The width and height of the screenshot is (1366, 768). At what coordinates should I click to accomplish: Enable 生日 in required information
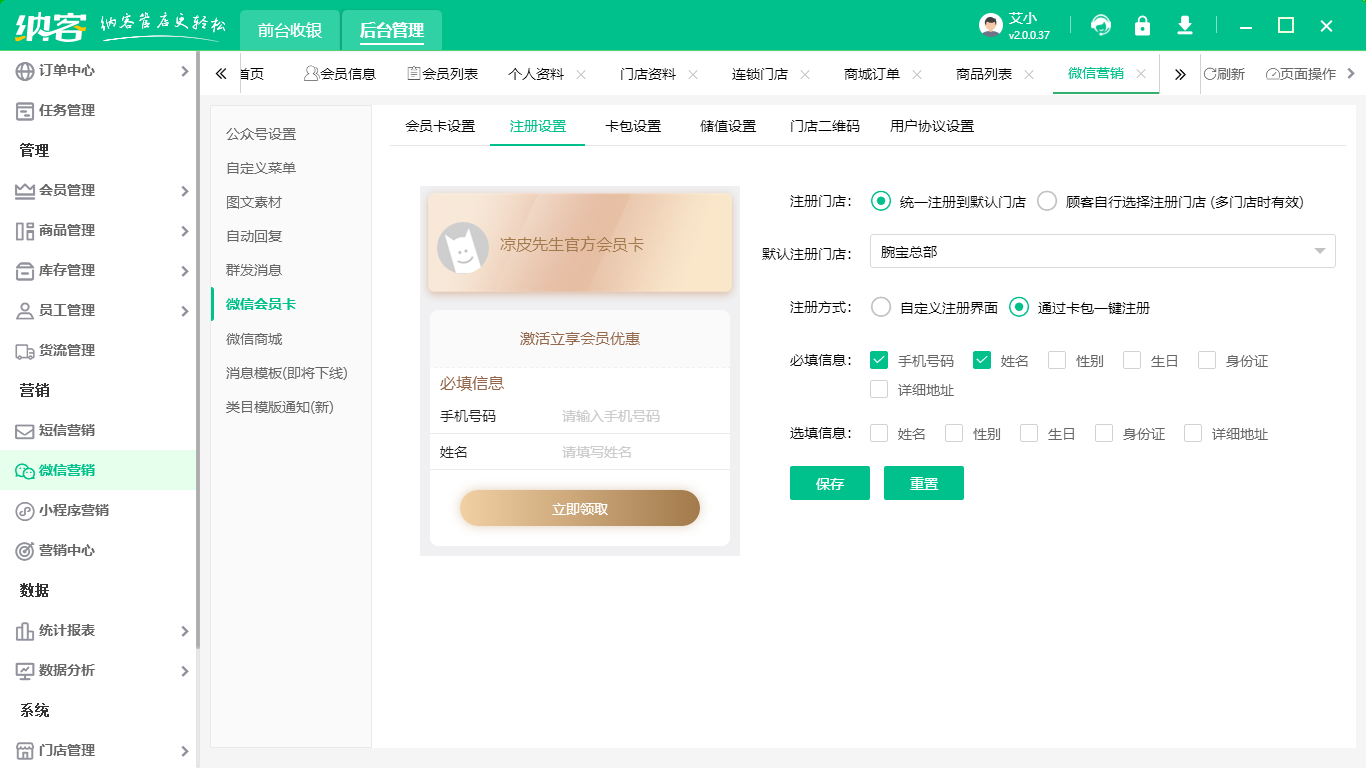(1132, 360)
